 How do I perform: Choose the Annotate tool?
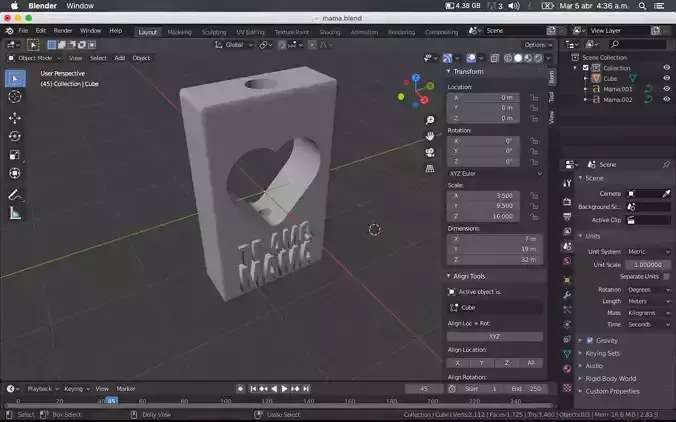point(15,194)
